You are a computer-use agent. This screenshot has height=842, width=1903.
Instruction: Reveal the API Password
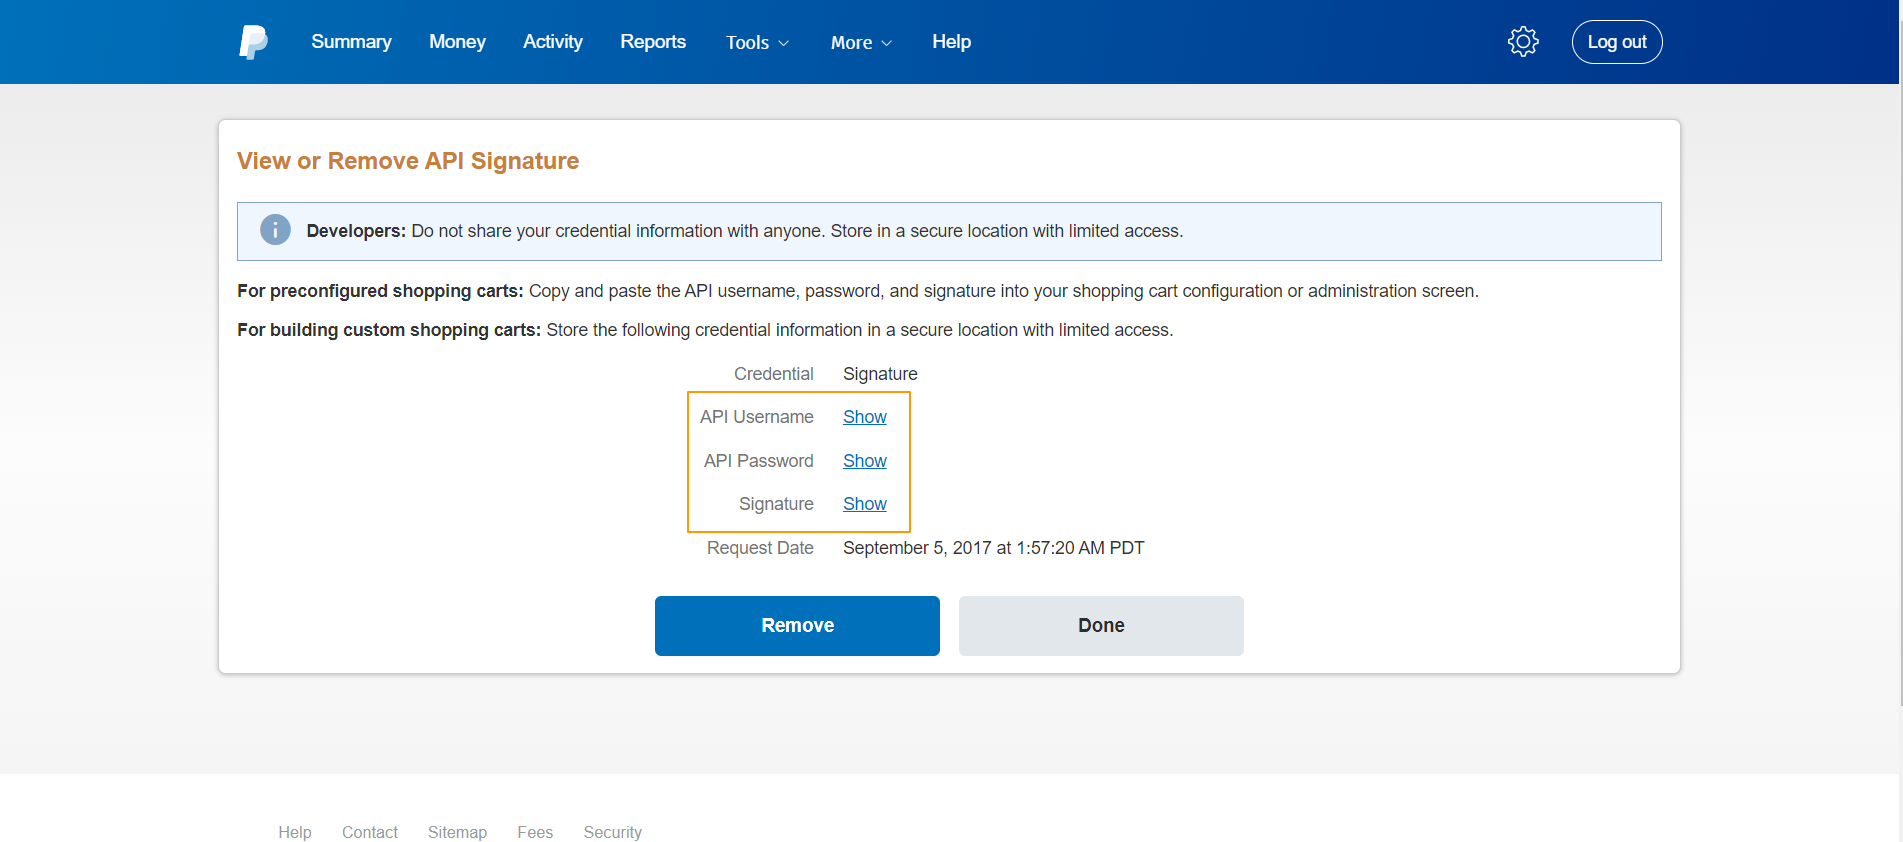864,461
